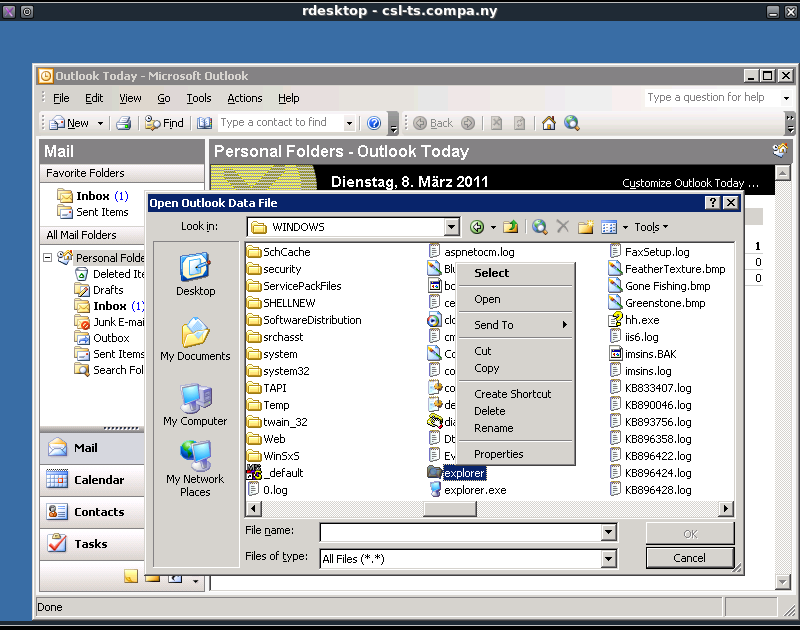The image size is (800, 630).
Task: Click the Outlook Help question mark icon
Action: 374,123
